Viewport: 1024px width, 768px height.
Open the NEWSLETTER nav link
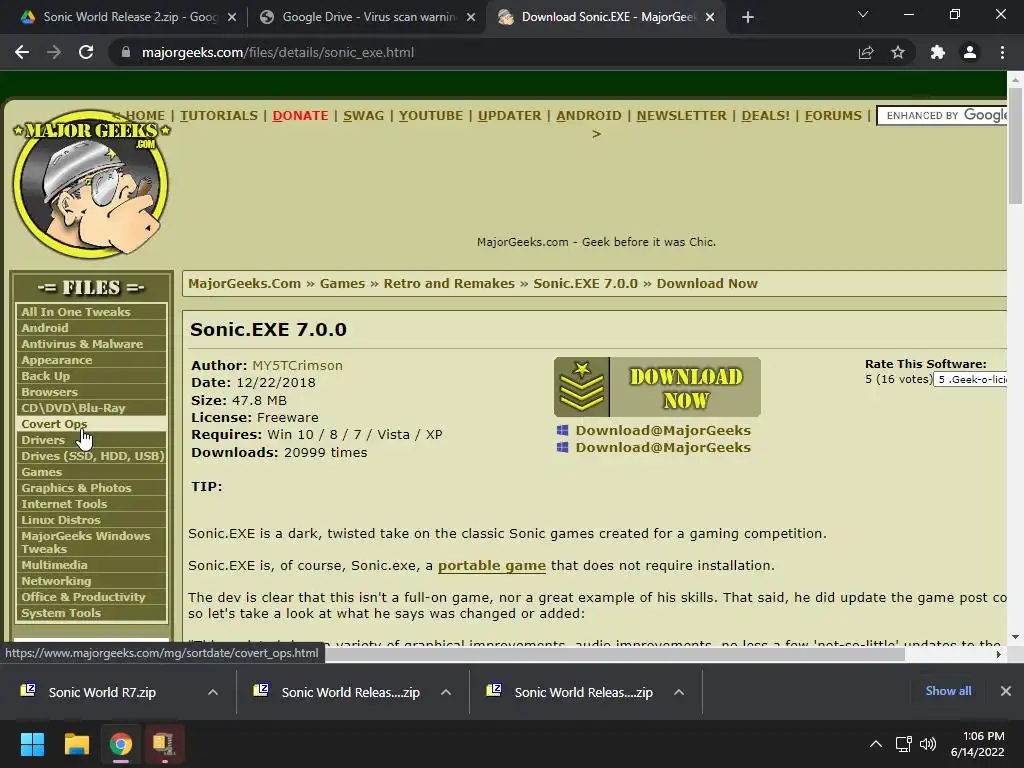[x=681, y=116]
